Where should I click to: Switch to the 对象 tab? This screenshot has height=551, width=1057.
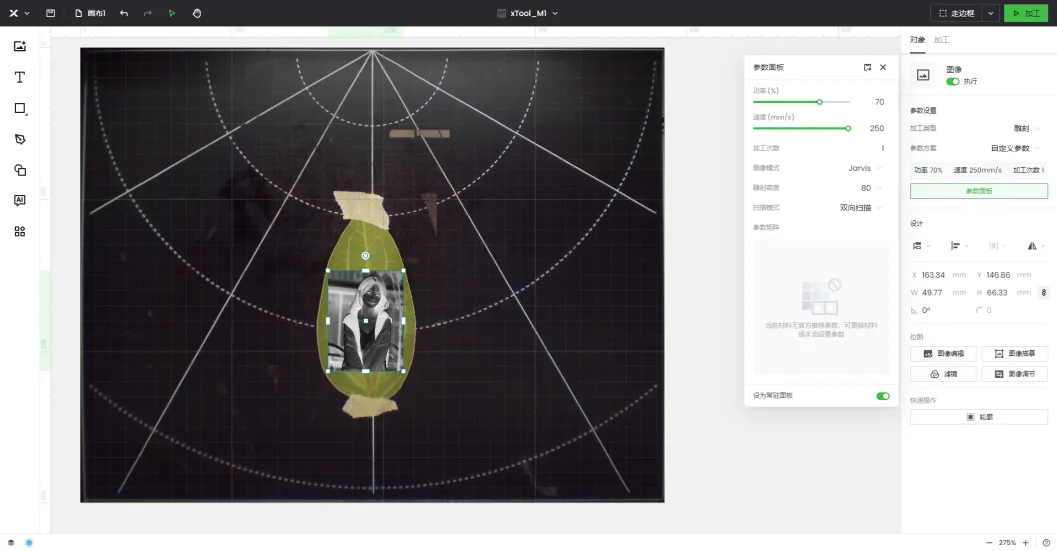[x=917, y=40]
